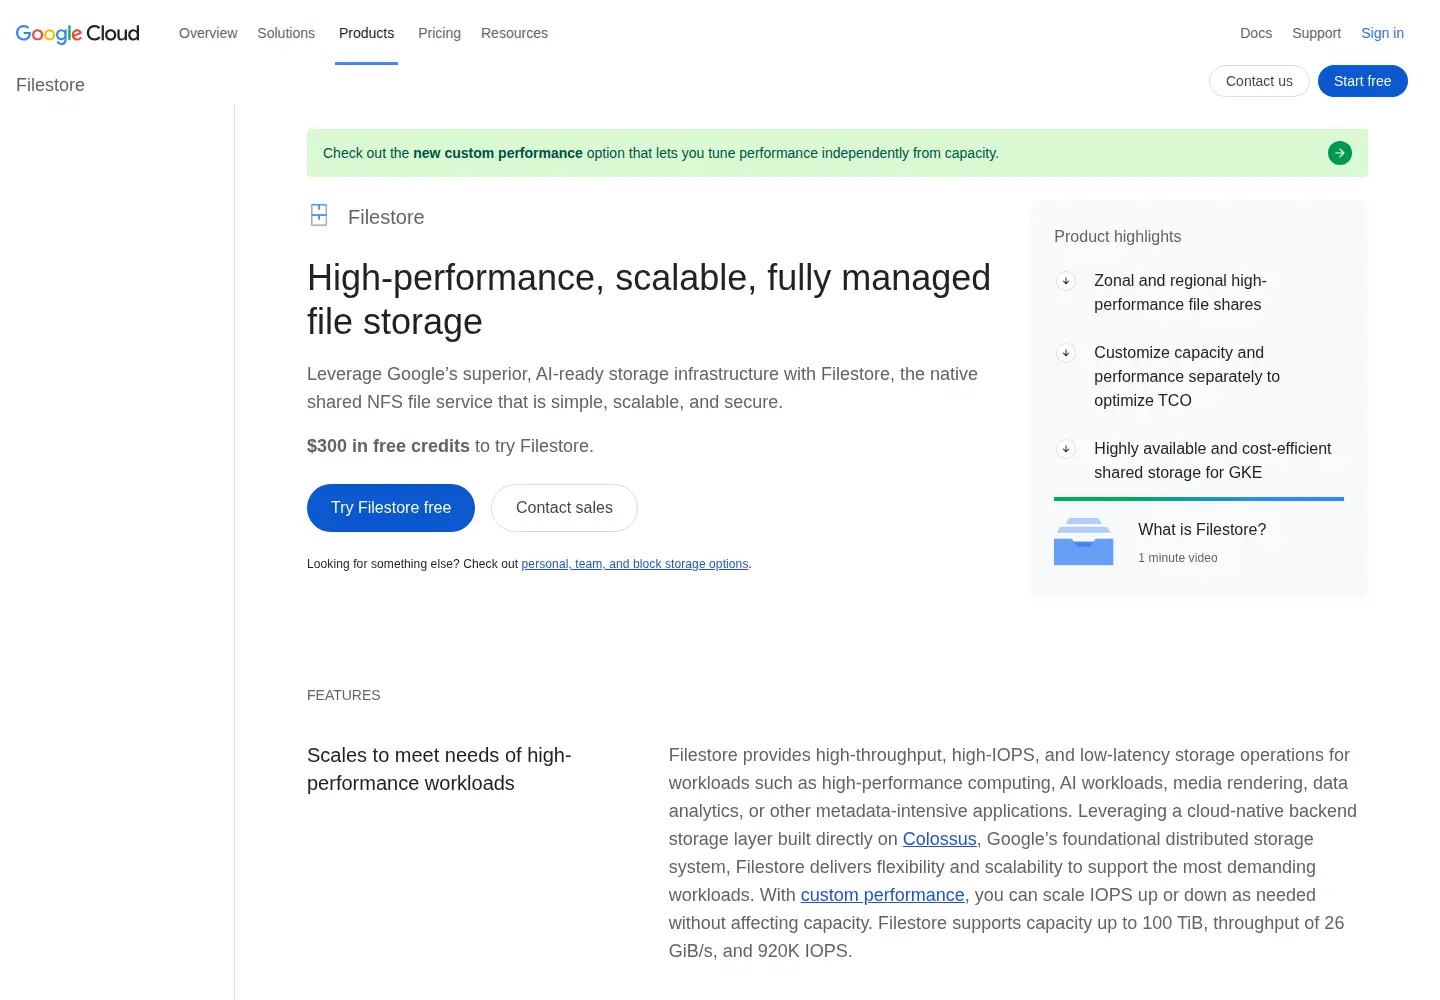Click the Product highlights heading
This screenshot has height=1000, width=1440.
1117,237
